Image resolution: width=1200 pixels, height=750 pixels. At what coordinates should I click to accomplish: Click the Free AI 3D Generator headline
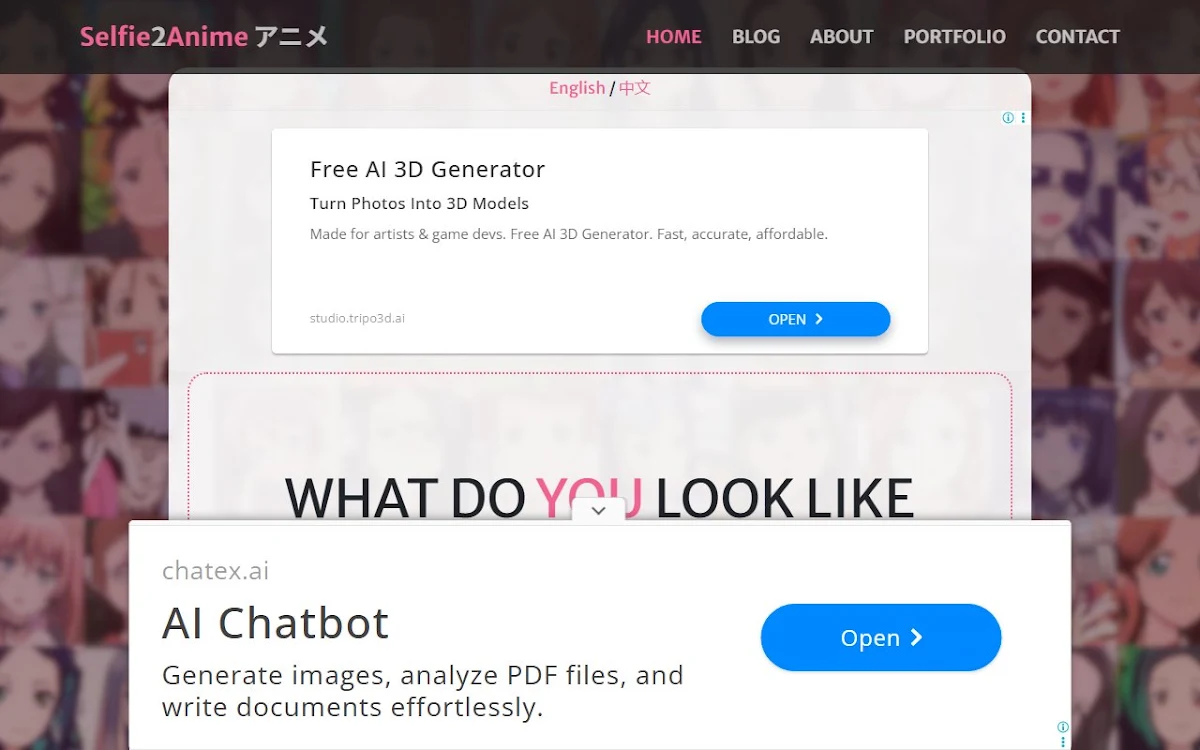point(427,169)
